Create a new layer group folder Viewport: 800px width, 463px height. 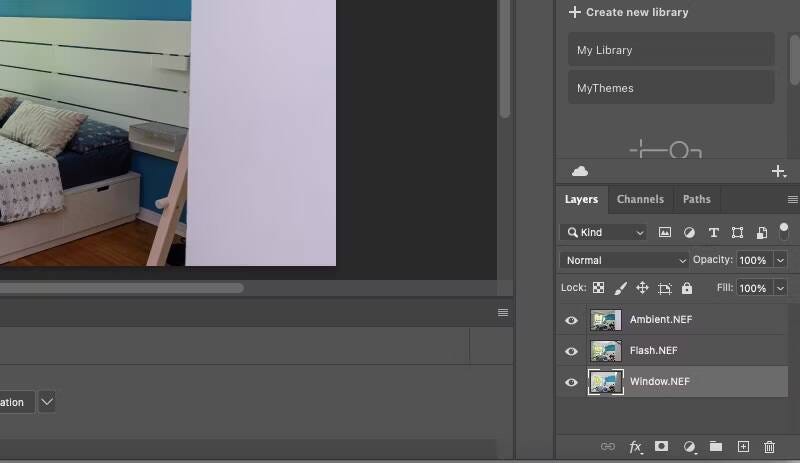(x=716, y=447)
